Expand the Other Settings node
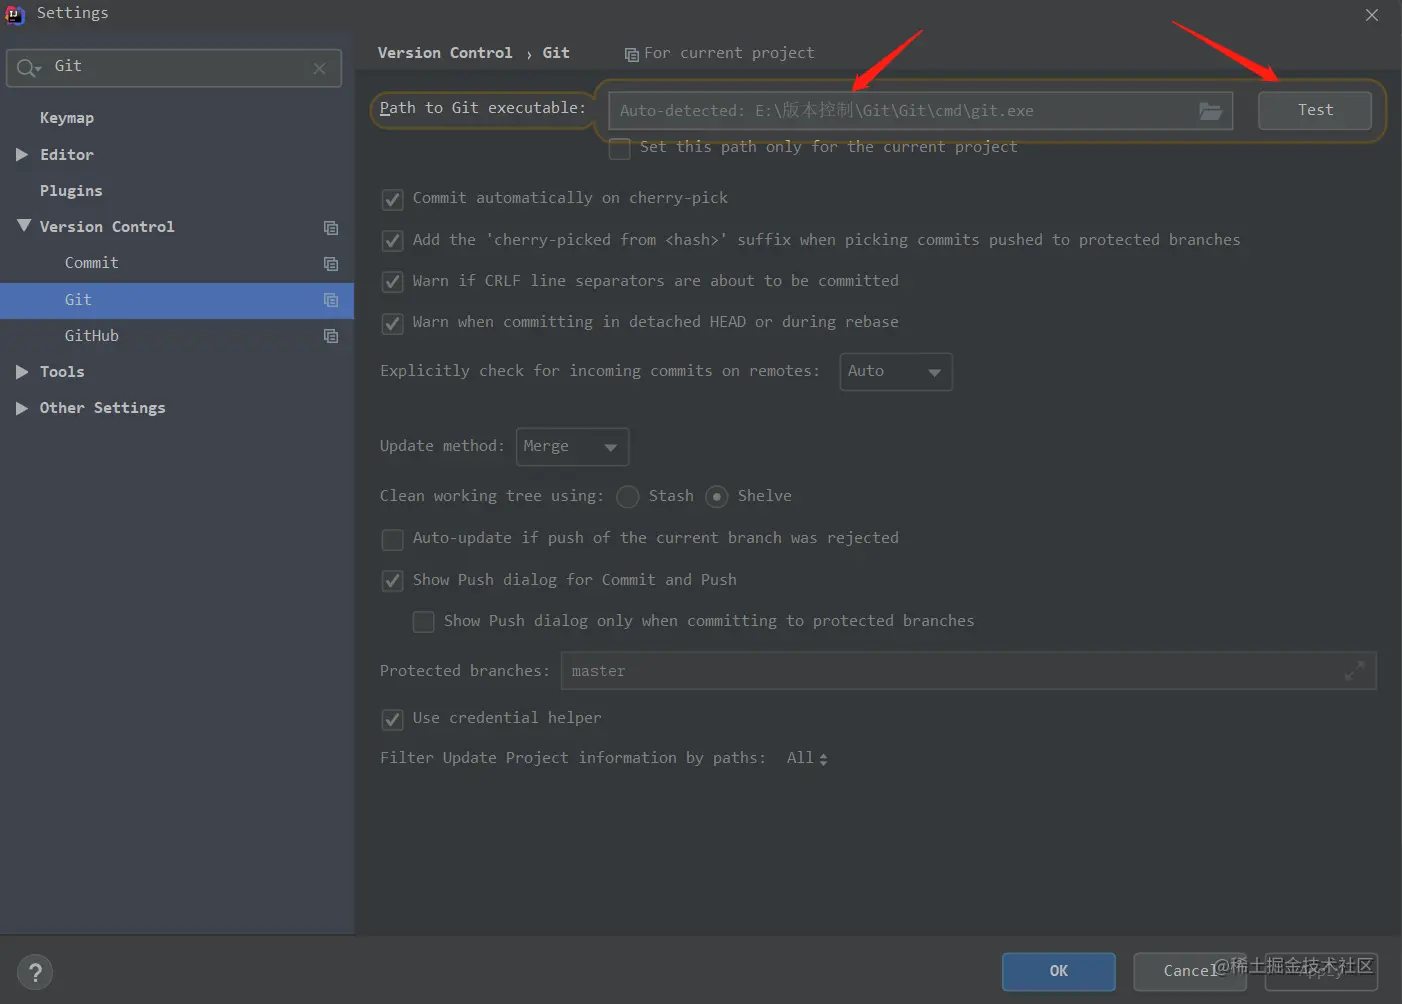The image size is (1402, 1004). point(22,408)
